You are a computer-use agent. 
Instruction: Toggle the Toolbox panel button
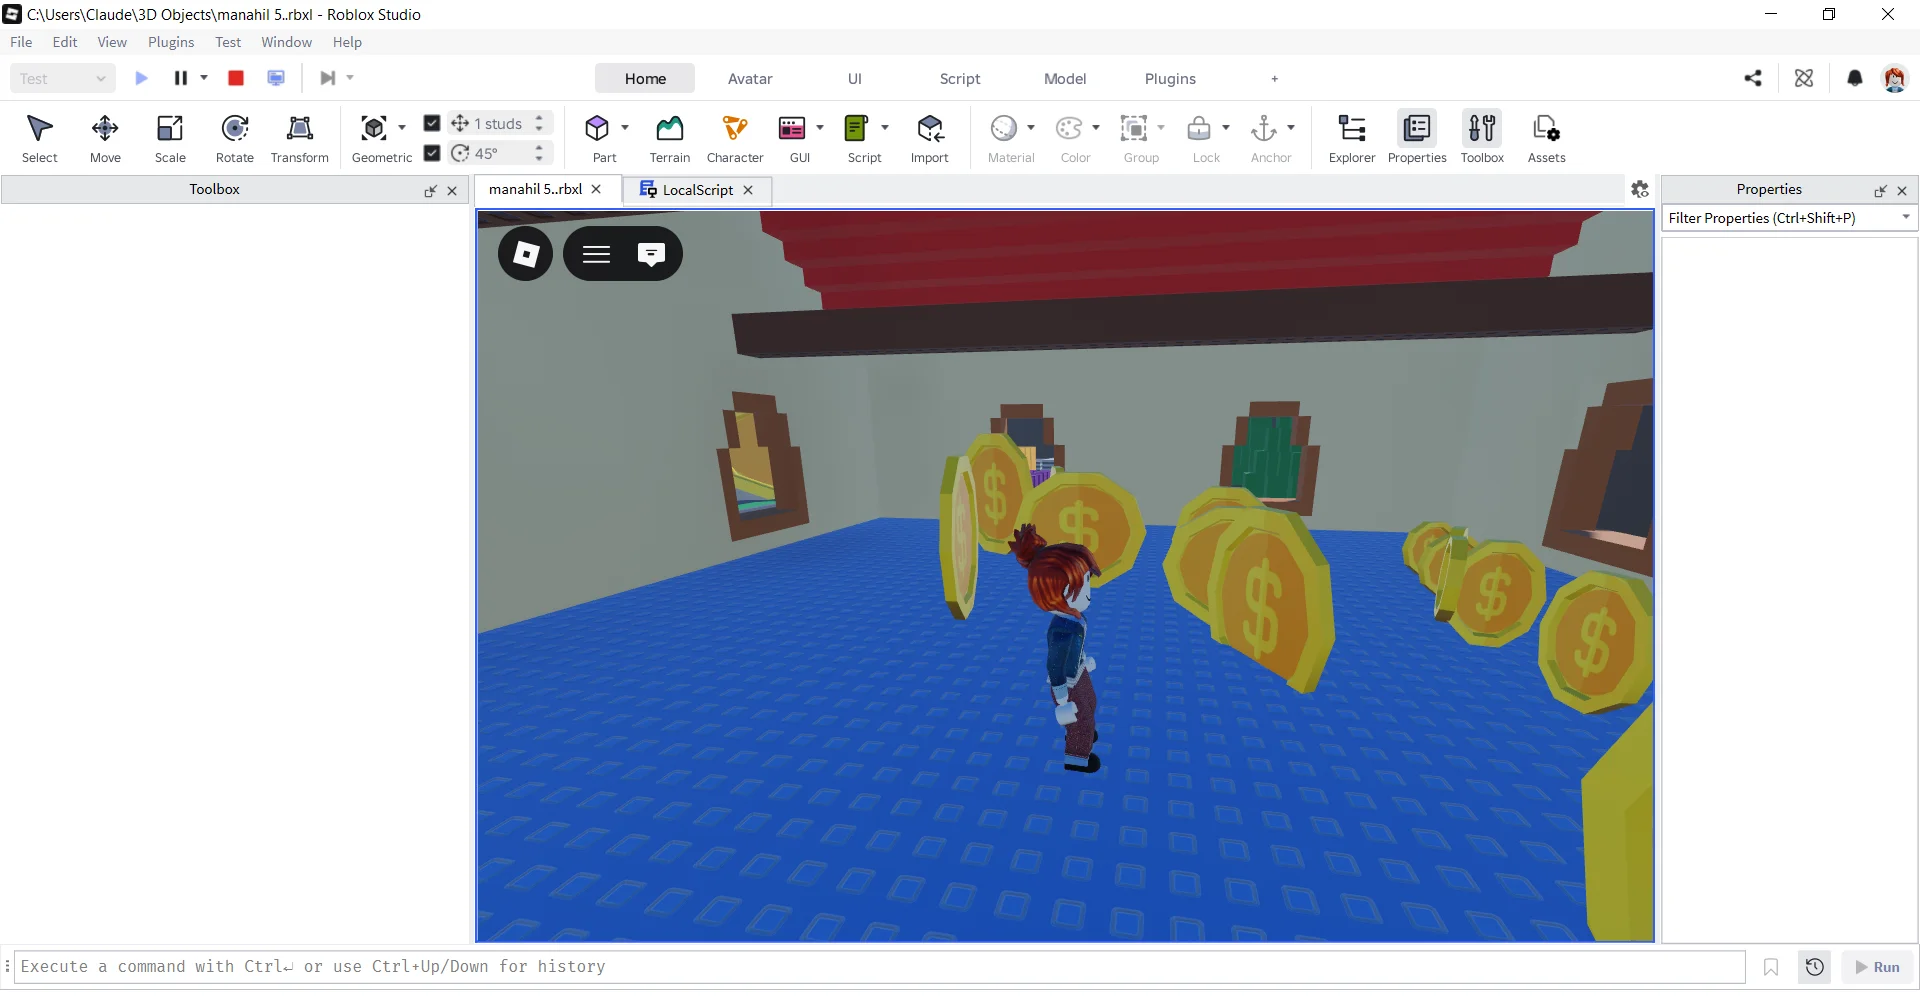point(1482,138)
